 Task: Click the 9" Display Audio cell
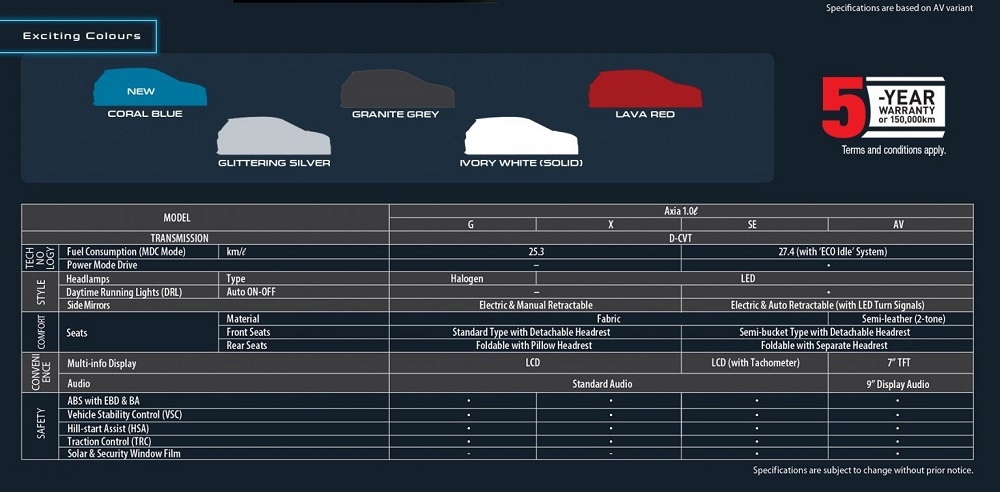tap(899, 384)
